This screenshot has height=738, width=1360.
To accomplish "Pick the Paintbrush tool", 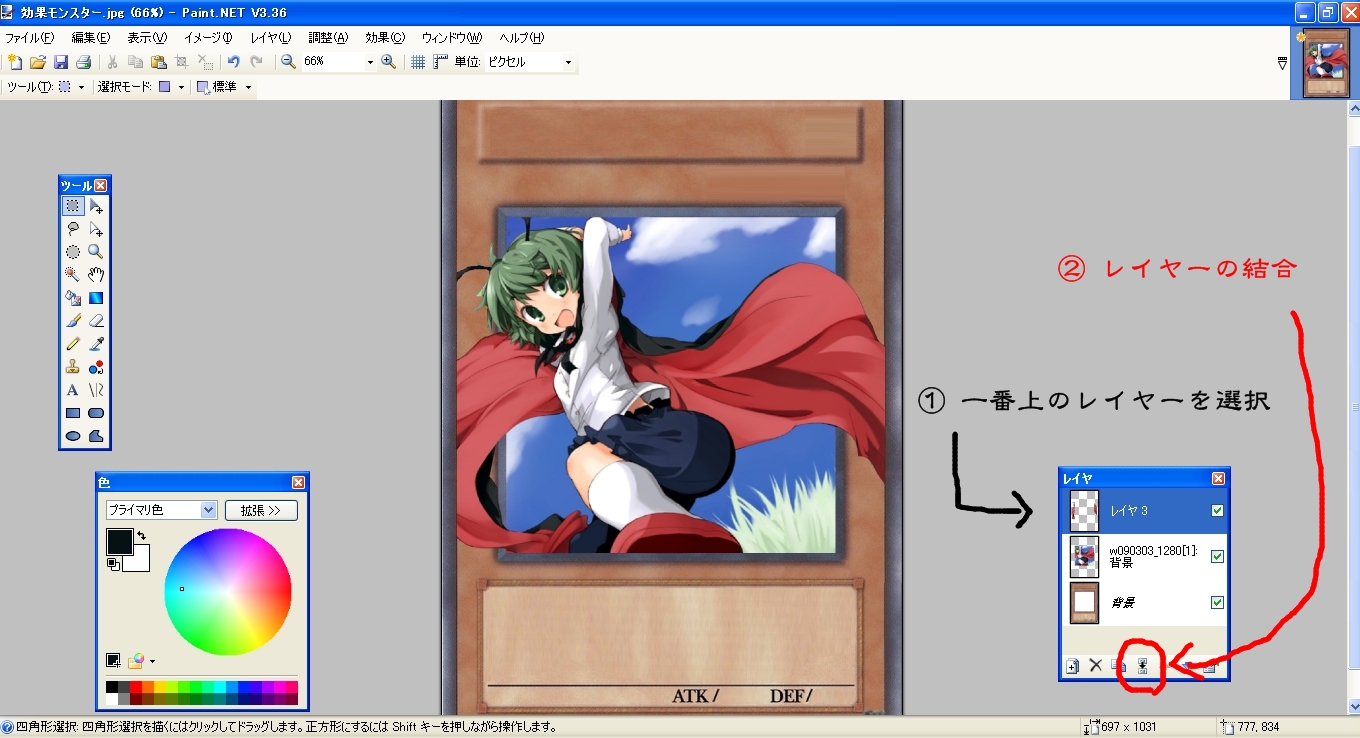I will click(x=73, y=321).
